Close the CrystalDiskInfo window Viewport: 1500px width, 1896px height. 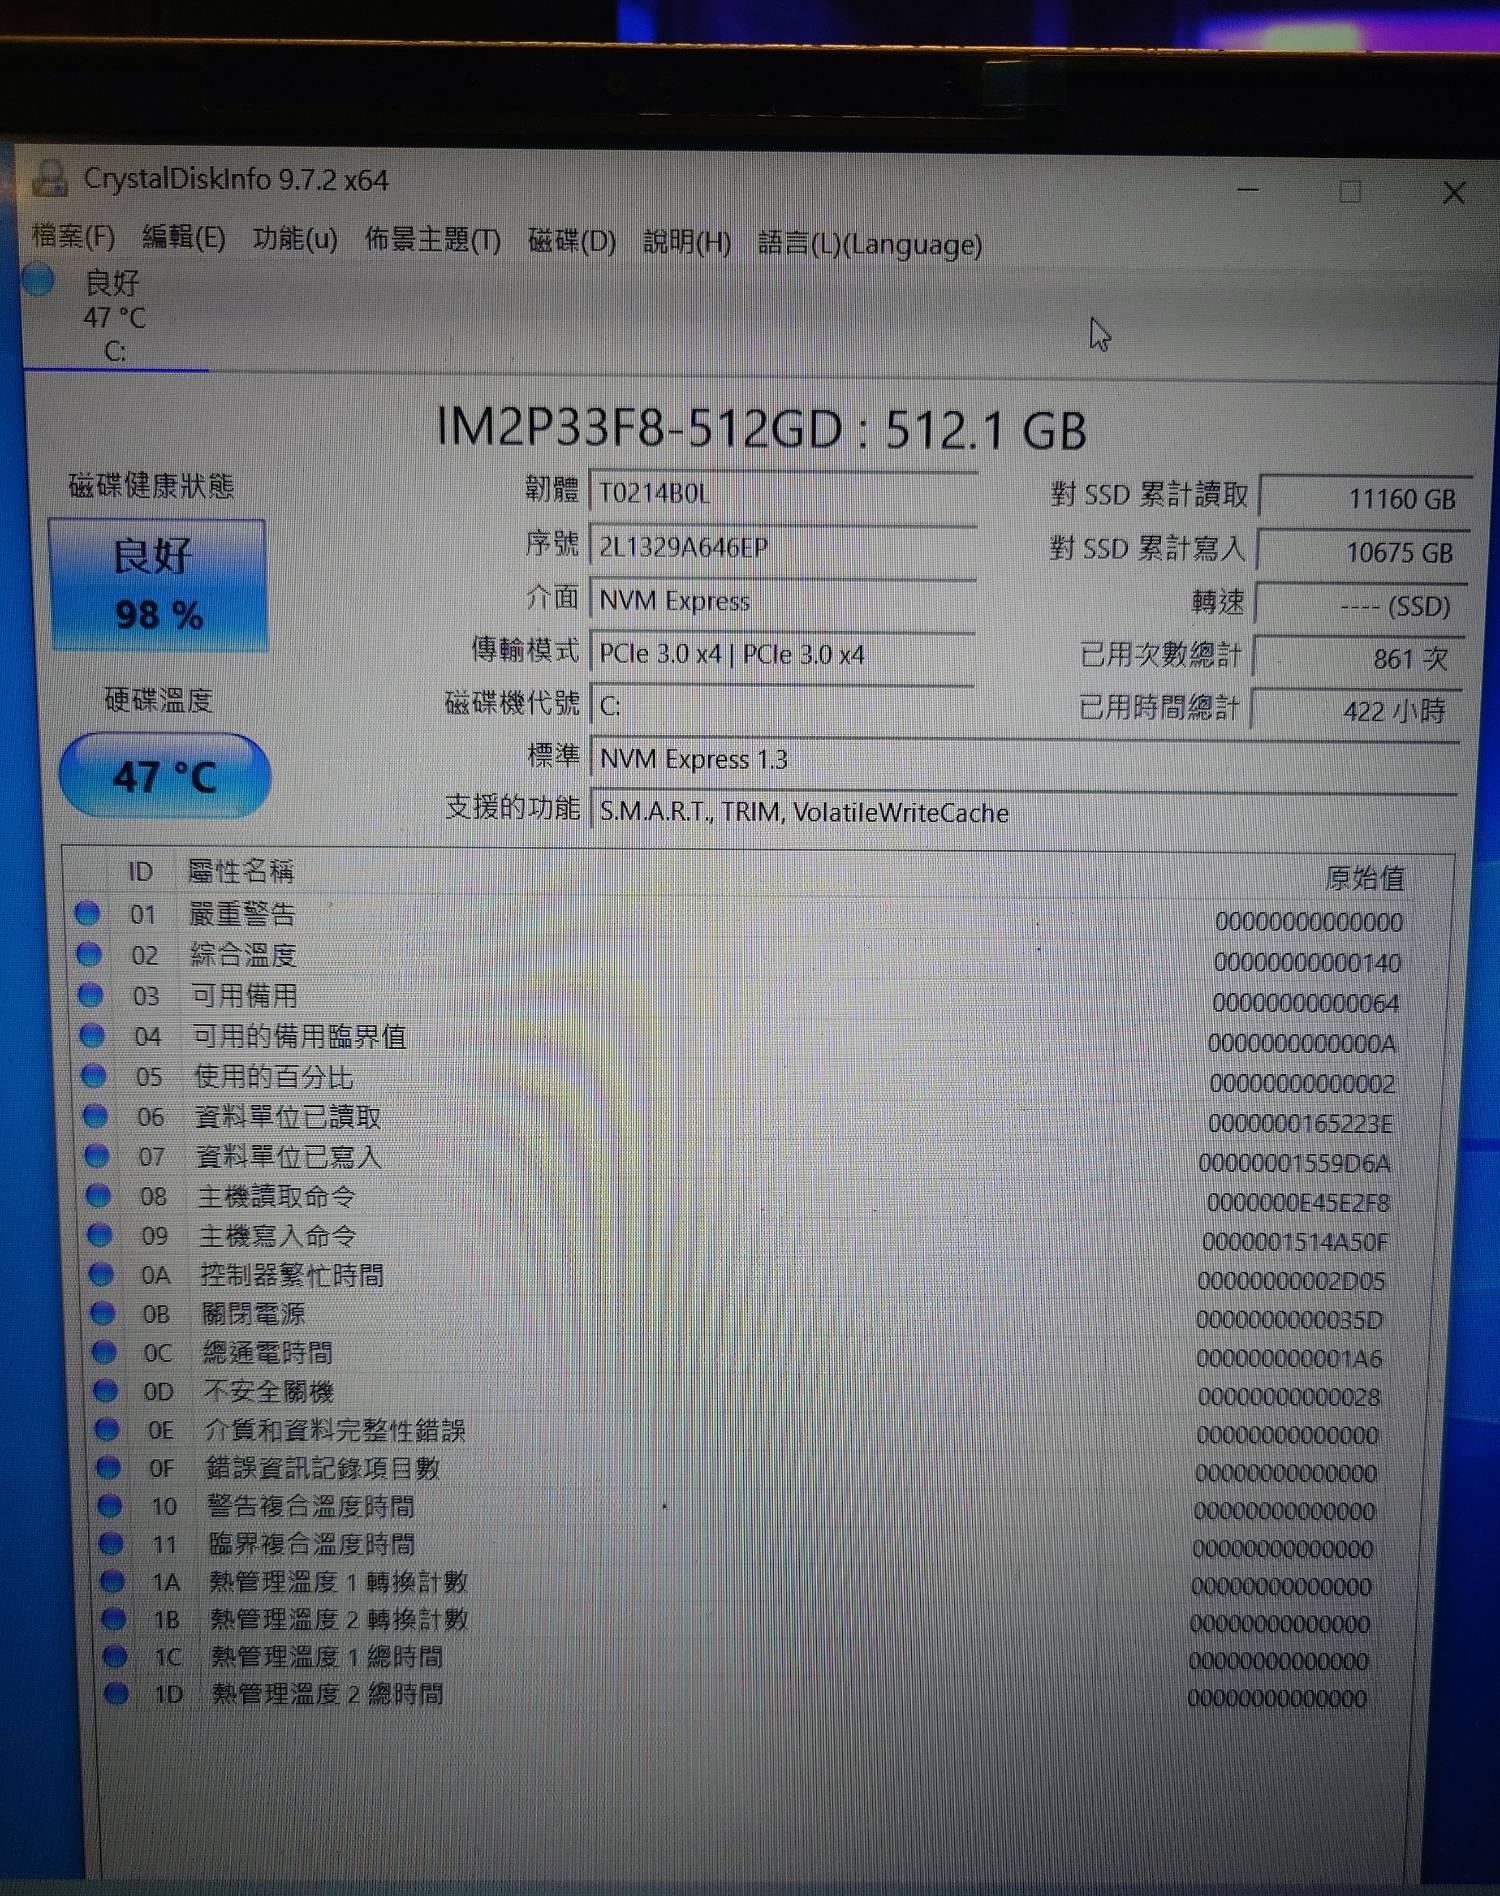coord(1453,193)
